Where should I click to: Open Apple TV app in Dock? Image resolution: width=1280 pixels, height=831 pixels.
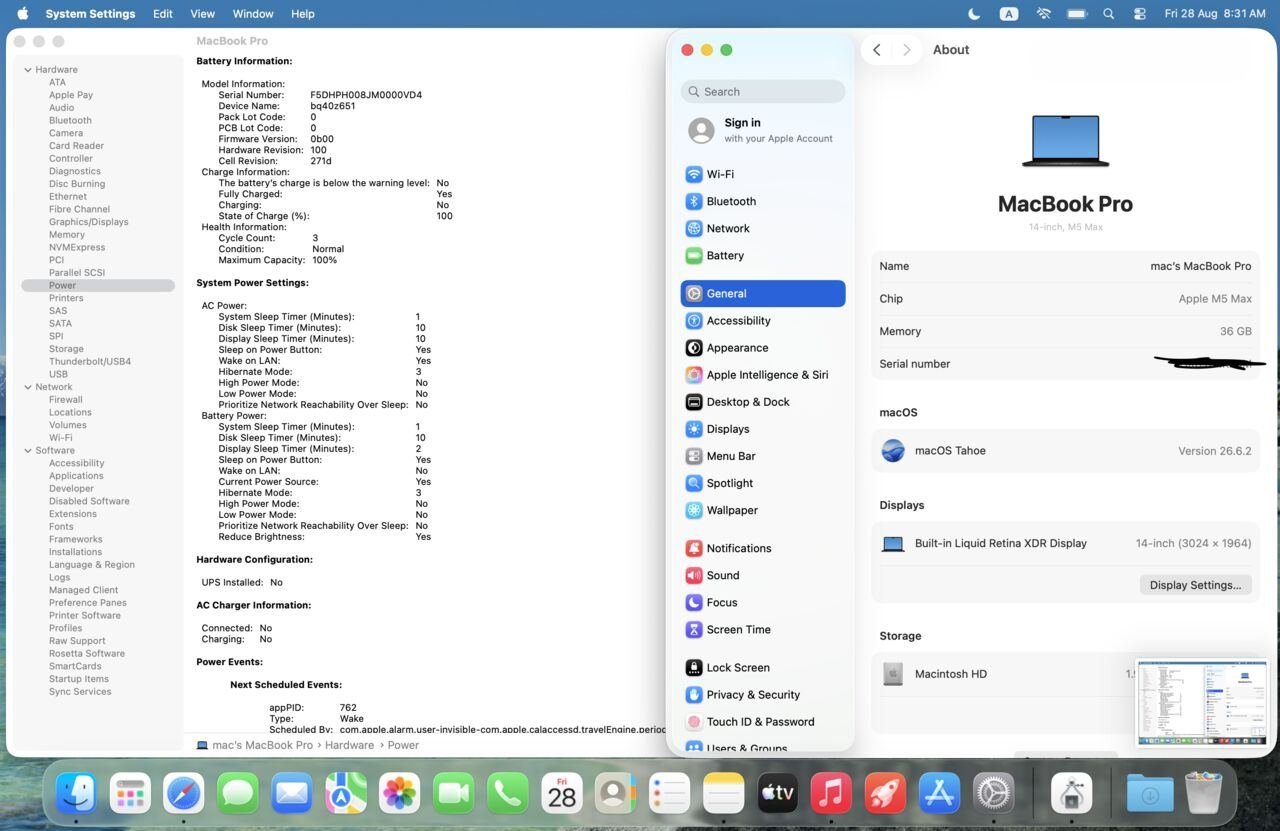777,794
